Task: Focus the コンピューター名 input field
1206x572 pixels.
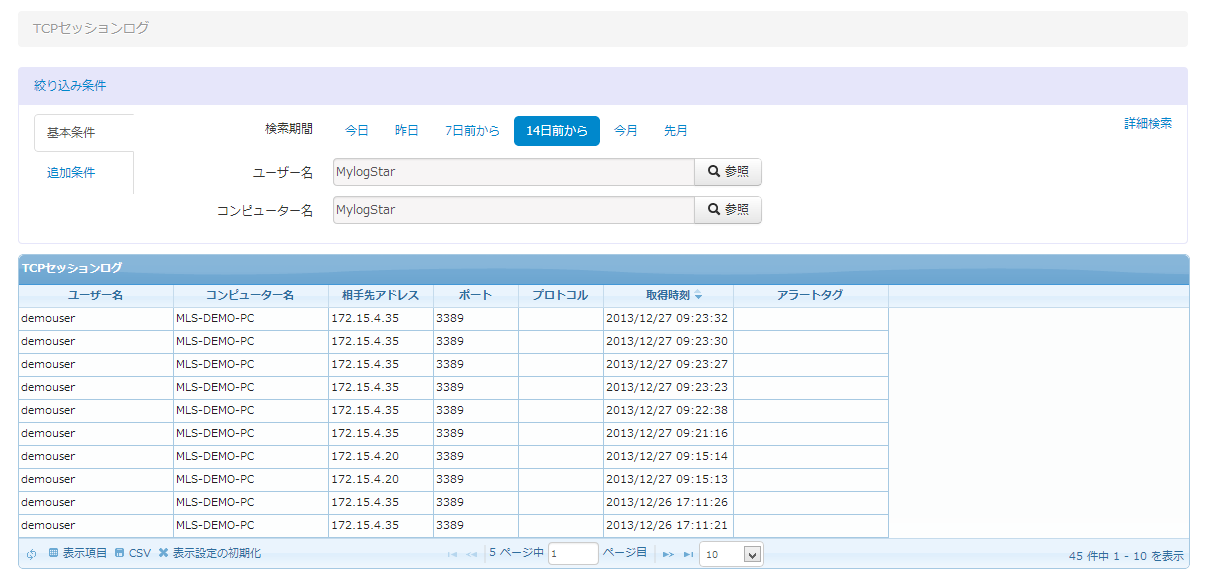Action: (x=514, y=210)
